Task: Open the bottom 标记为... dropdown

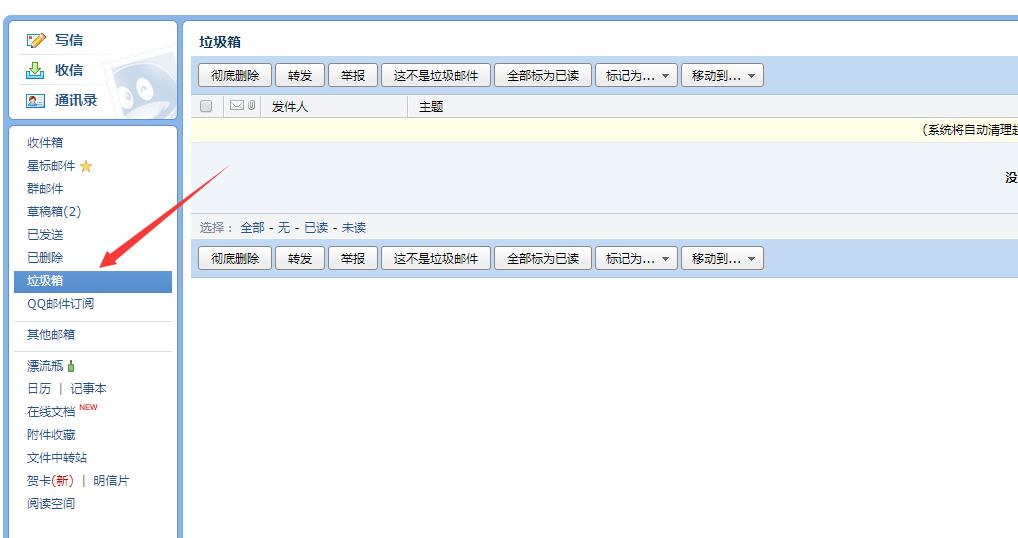Action: pos(636,258)
